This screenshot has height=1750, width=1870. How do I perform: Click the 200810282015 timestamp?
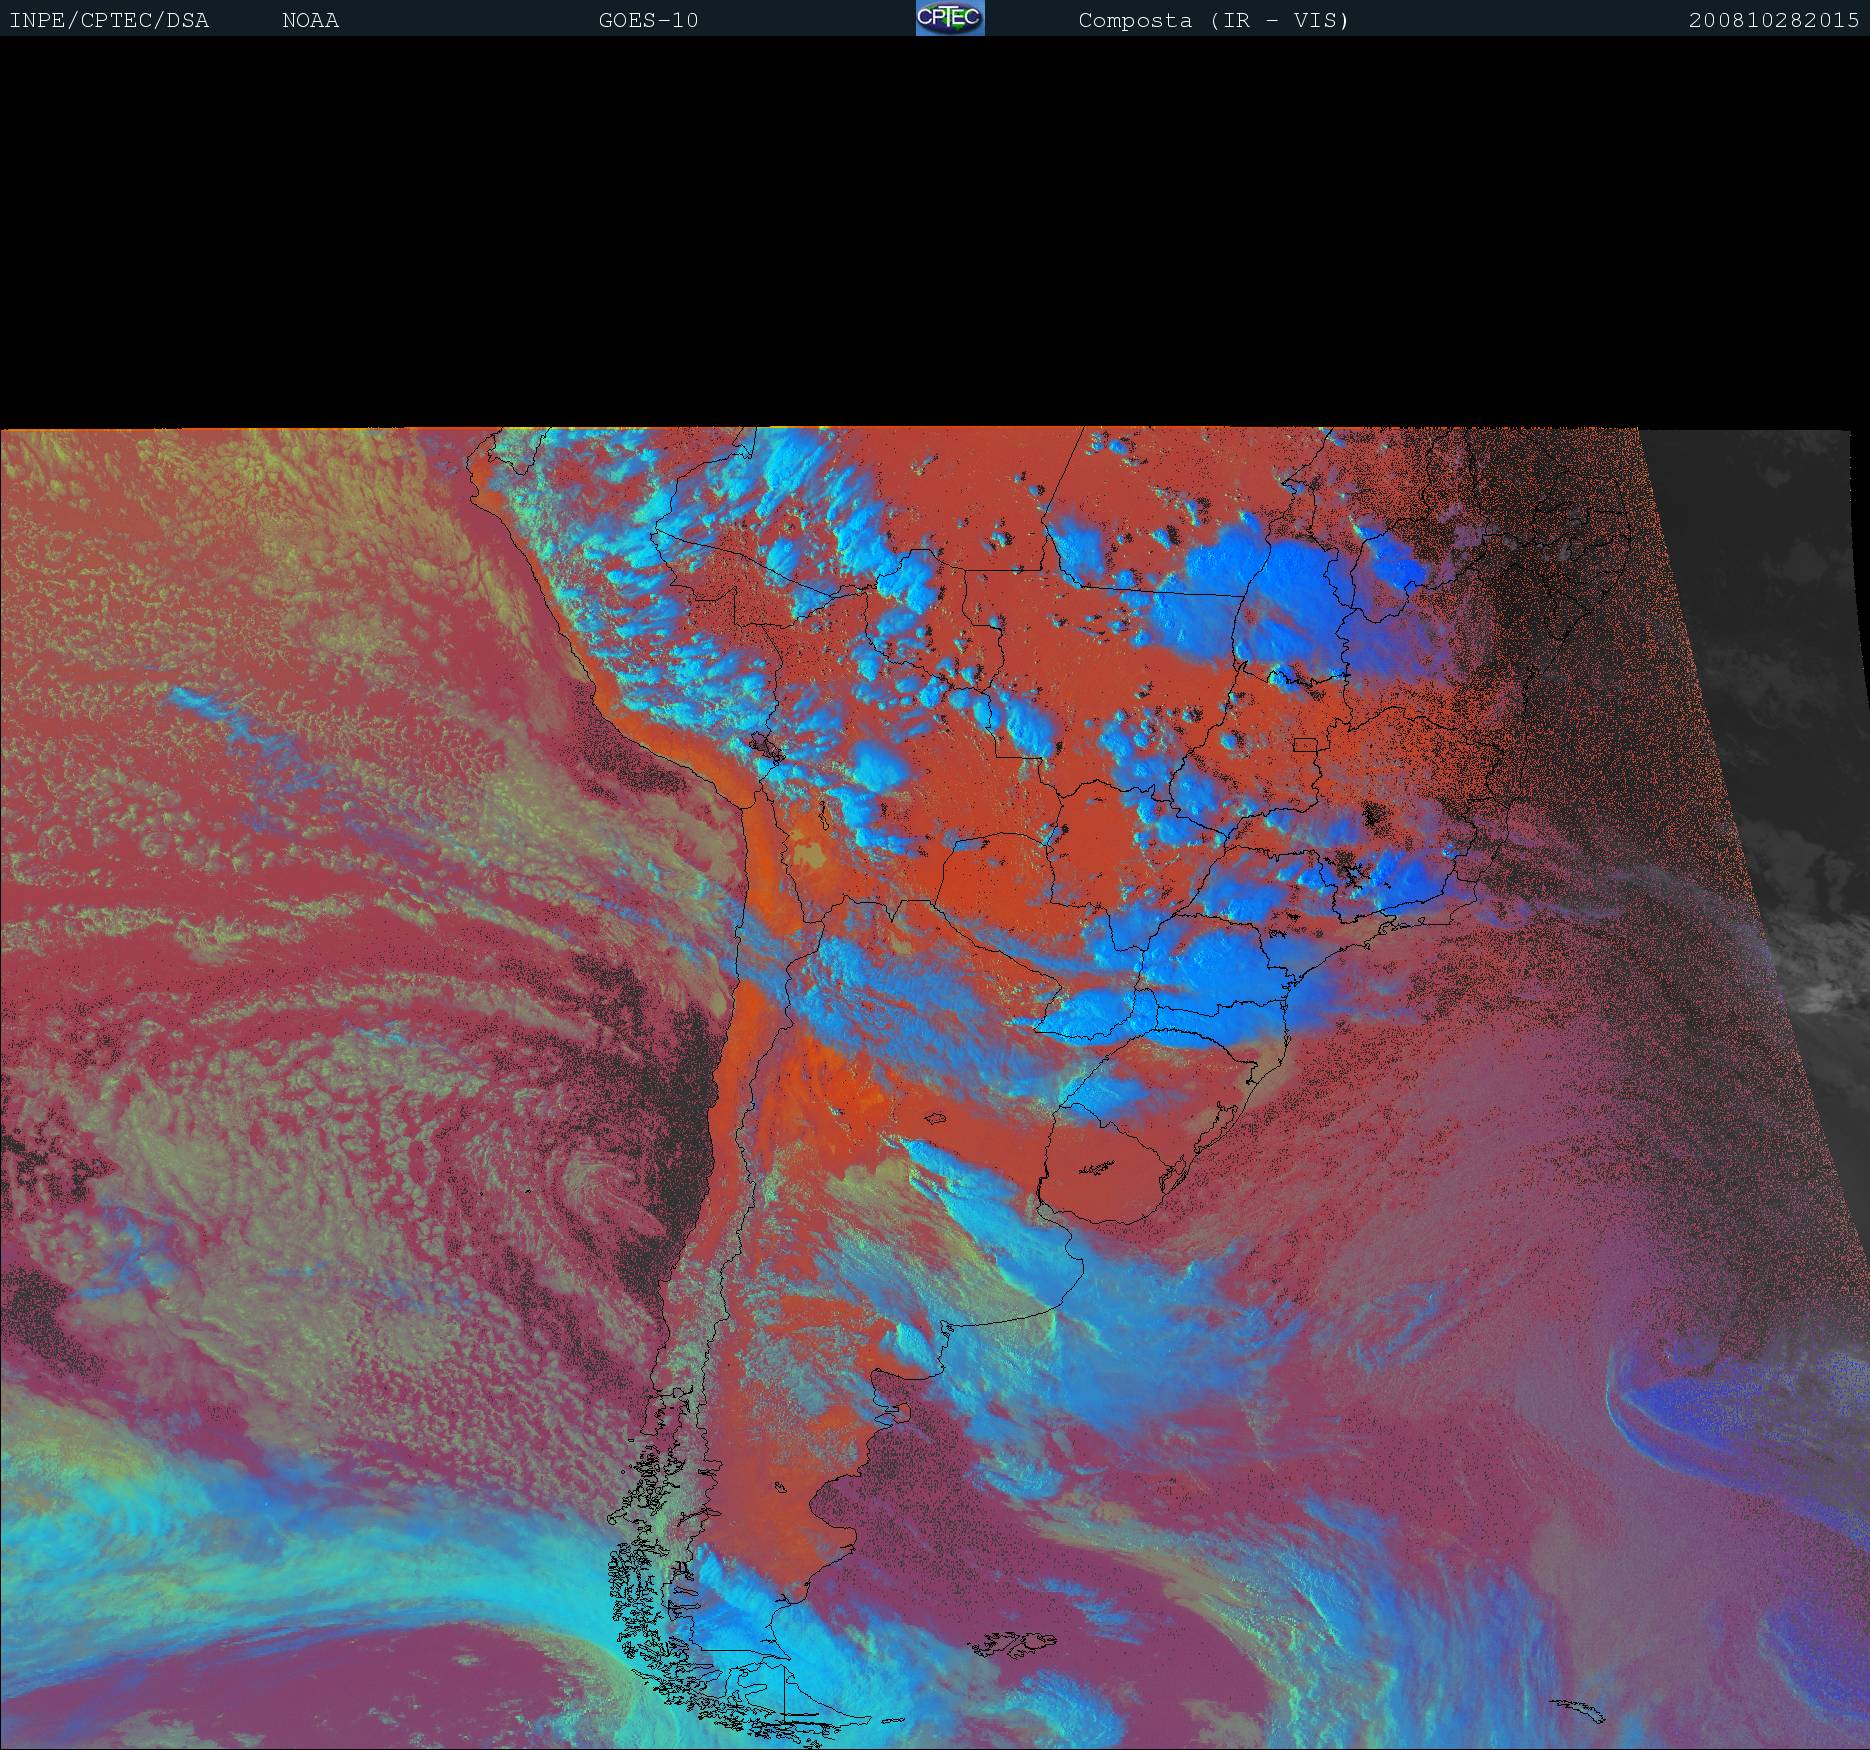pos(1773,21)
